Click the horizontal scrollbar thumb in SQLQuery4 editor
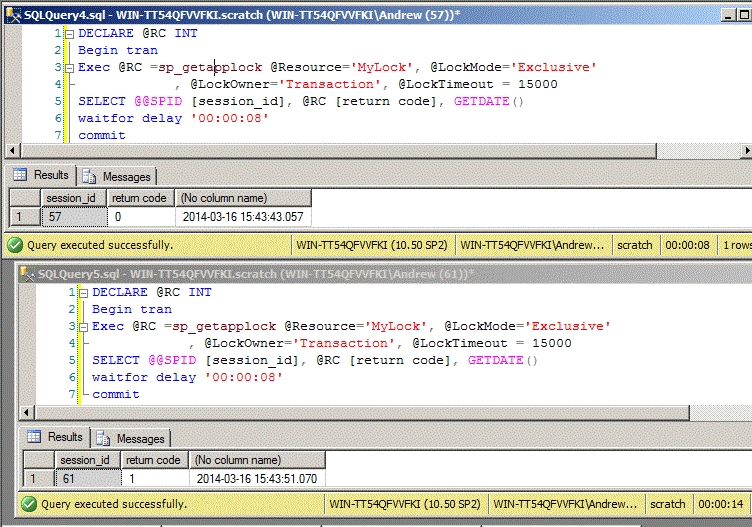The width and height of the screenshot is (752, 527). coord(339,151)
